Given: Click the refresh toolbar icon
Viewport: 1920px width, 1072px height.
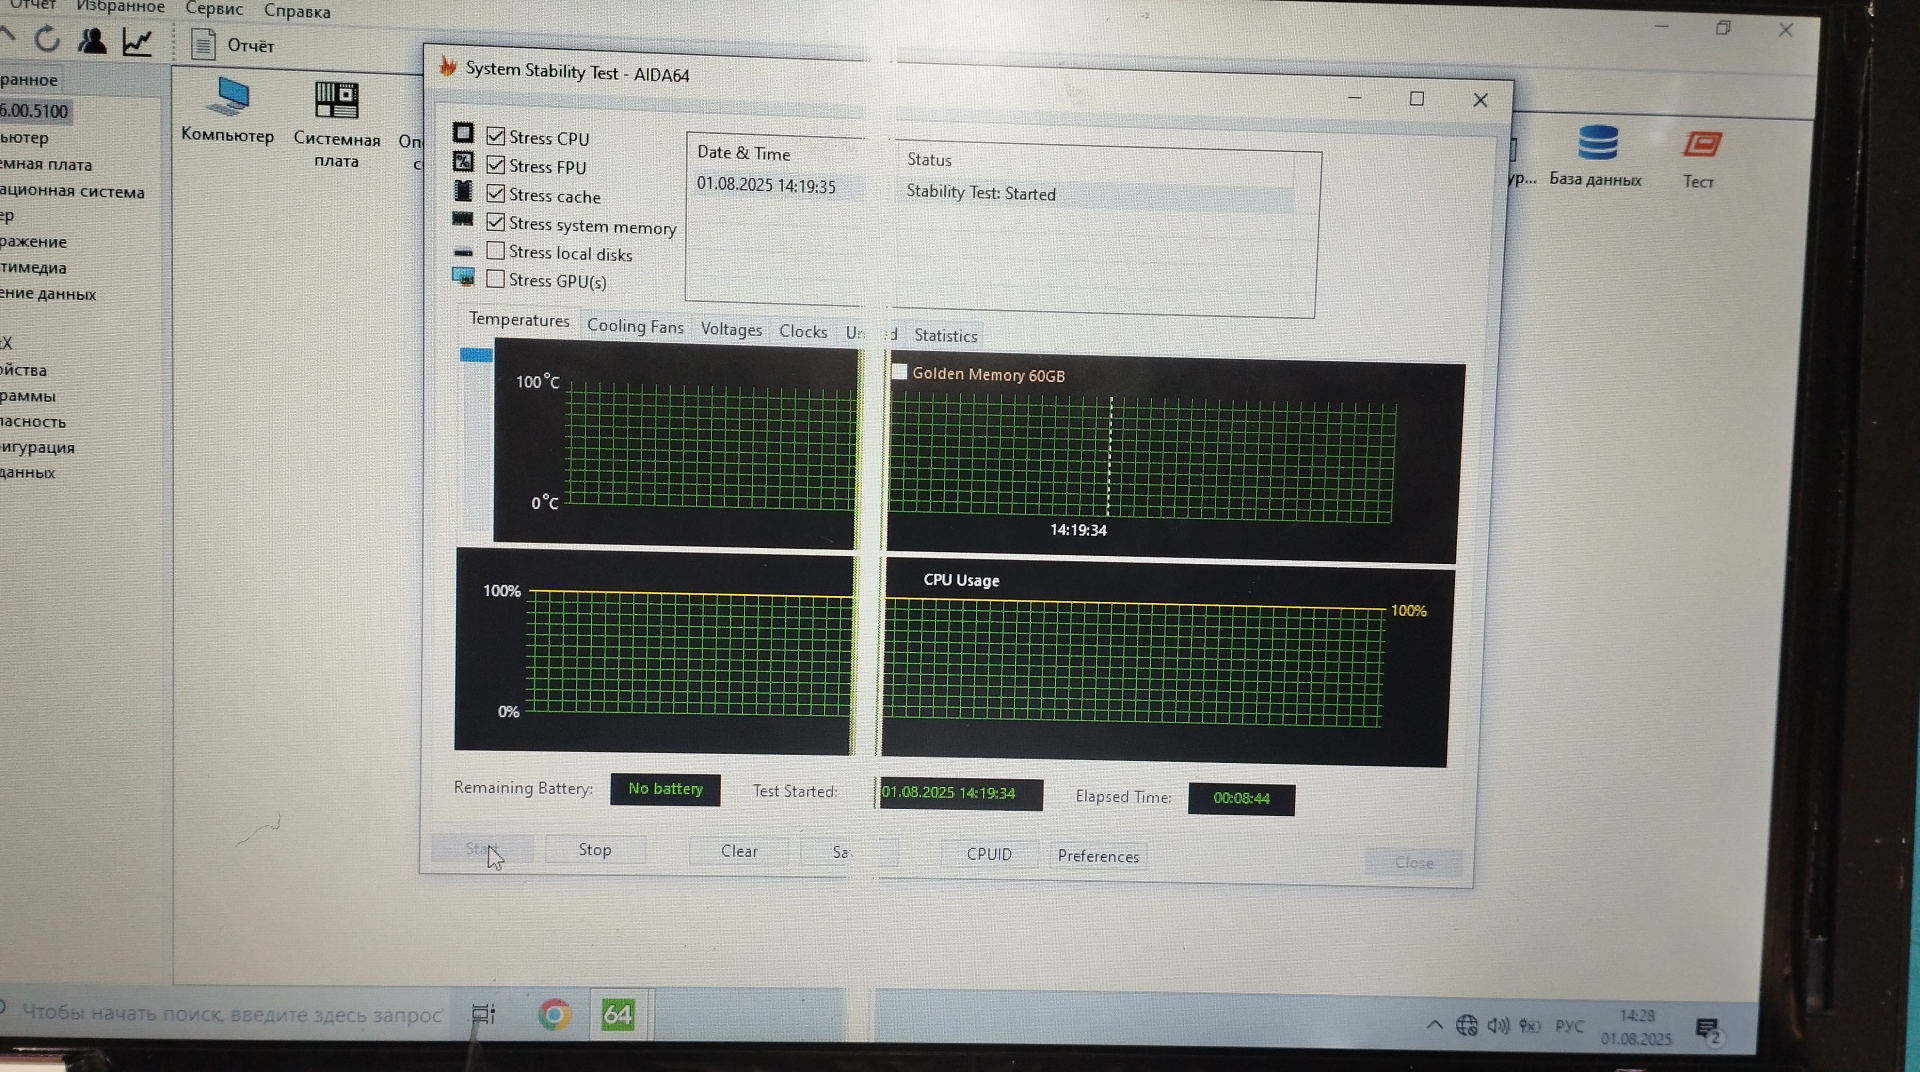Looking at the screenshot, I should click(47, 40).
